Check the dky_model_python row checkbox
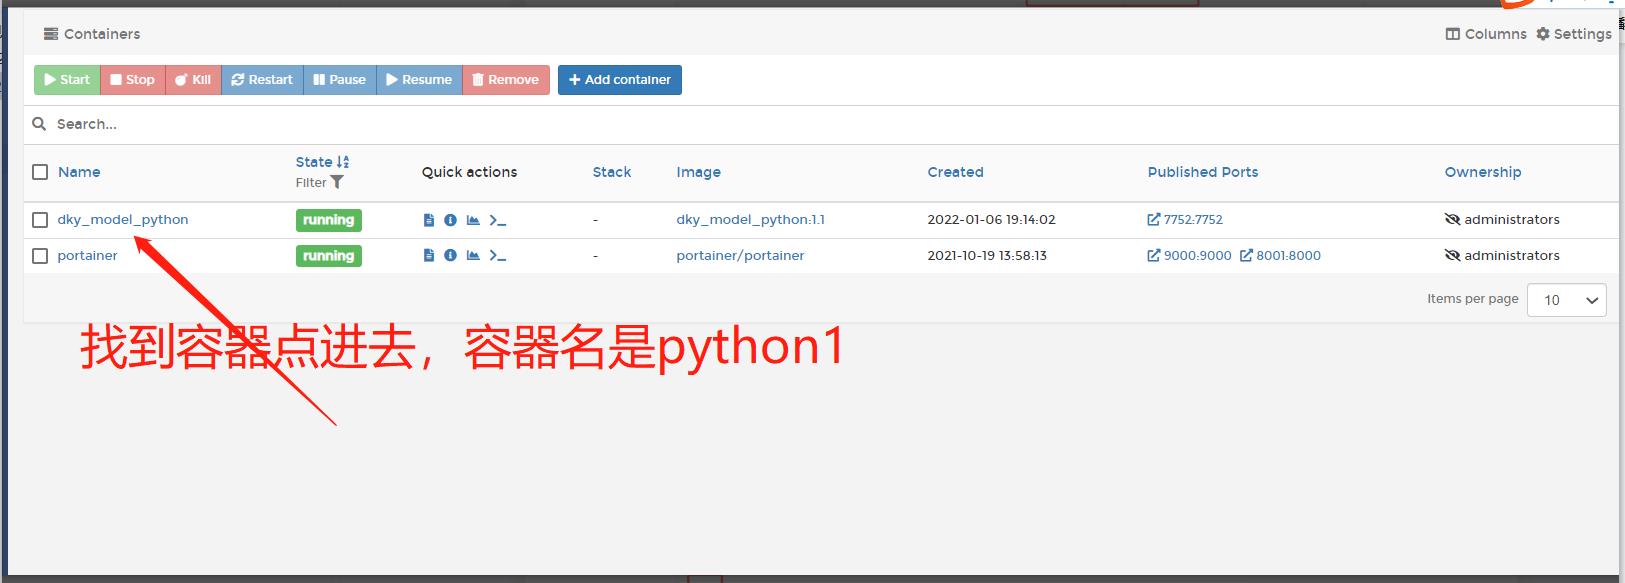The width and height of the screenshot is (1625, 583). click(x=40, y=220)
